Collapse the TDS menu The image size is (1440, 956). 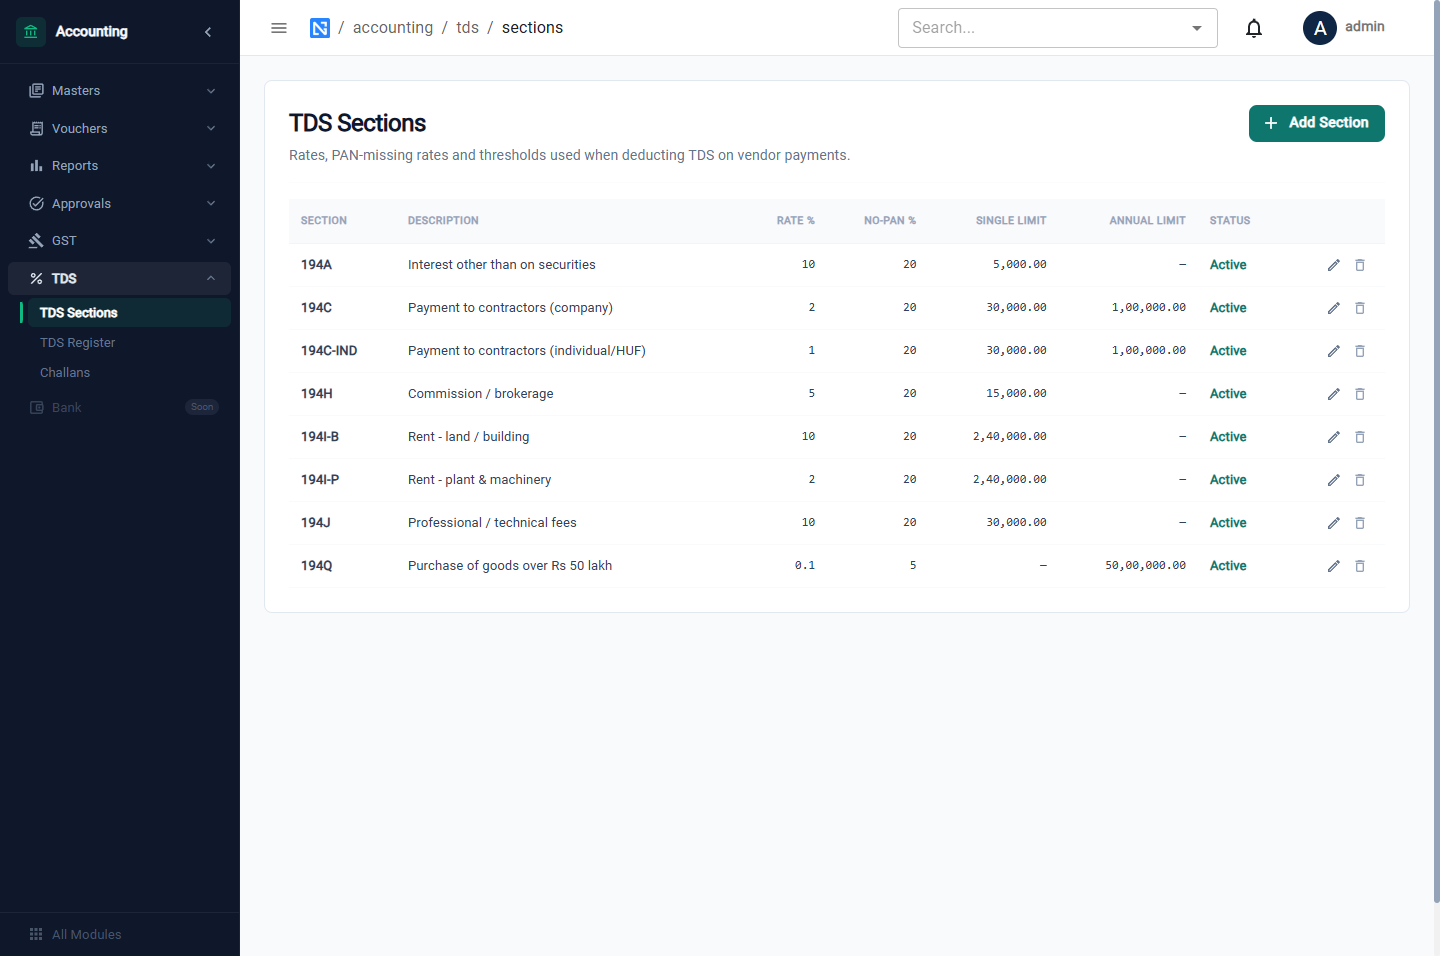pos(120,278)
